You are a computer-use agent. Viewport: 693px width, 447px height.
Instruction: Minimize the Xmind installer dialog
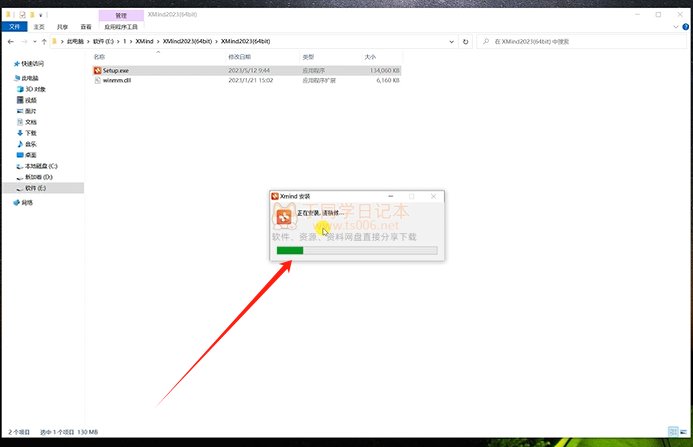tap(390, 196)
